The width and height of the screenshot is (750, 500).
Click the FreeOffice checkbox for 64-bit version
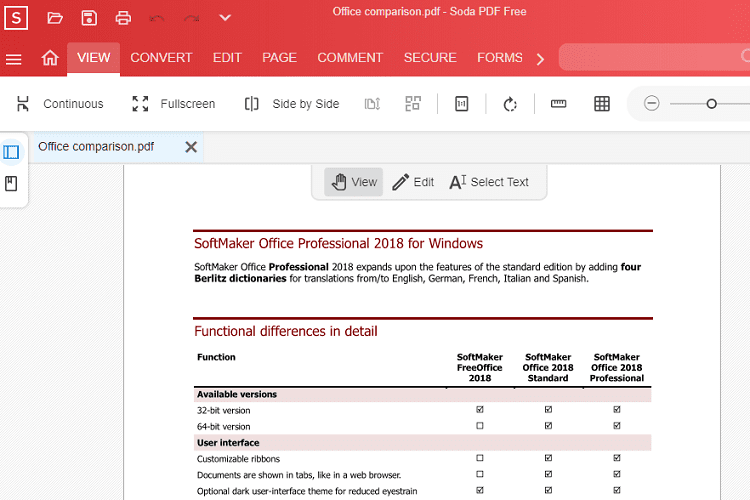480,425
